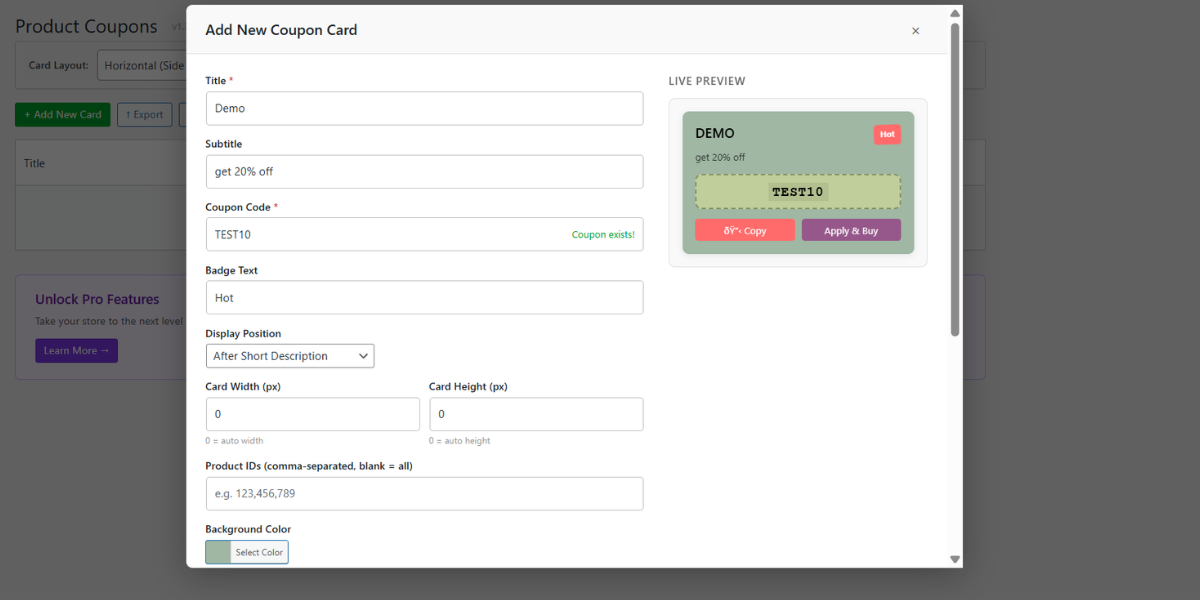Screen dimensions: 1200x600
Task: Click the Product IDs input field
Action: 424,493
